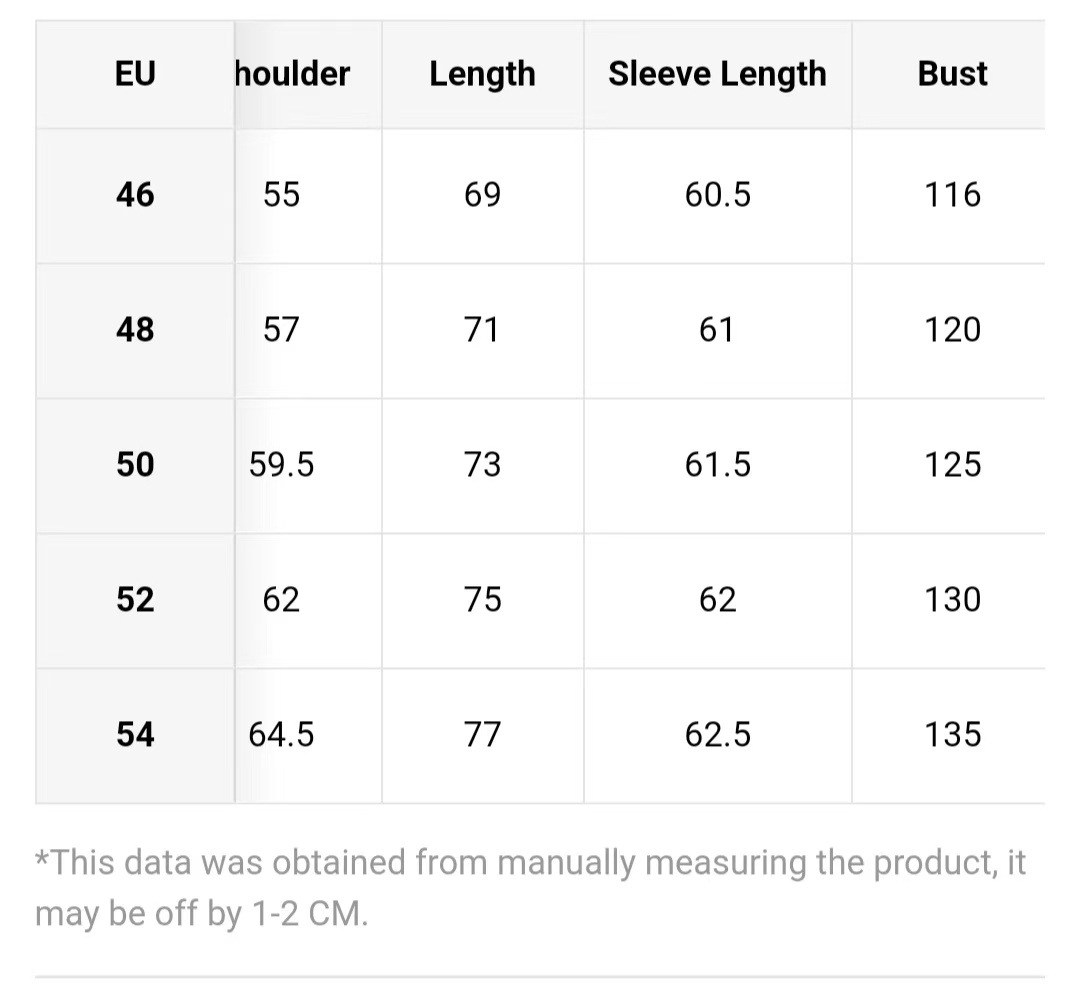
Task: Select sleeve length 60.5 cell
Action: click(x=717, y=195)
